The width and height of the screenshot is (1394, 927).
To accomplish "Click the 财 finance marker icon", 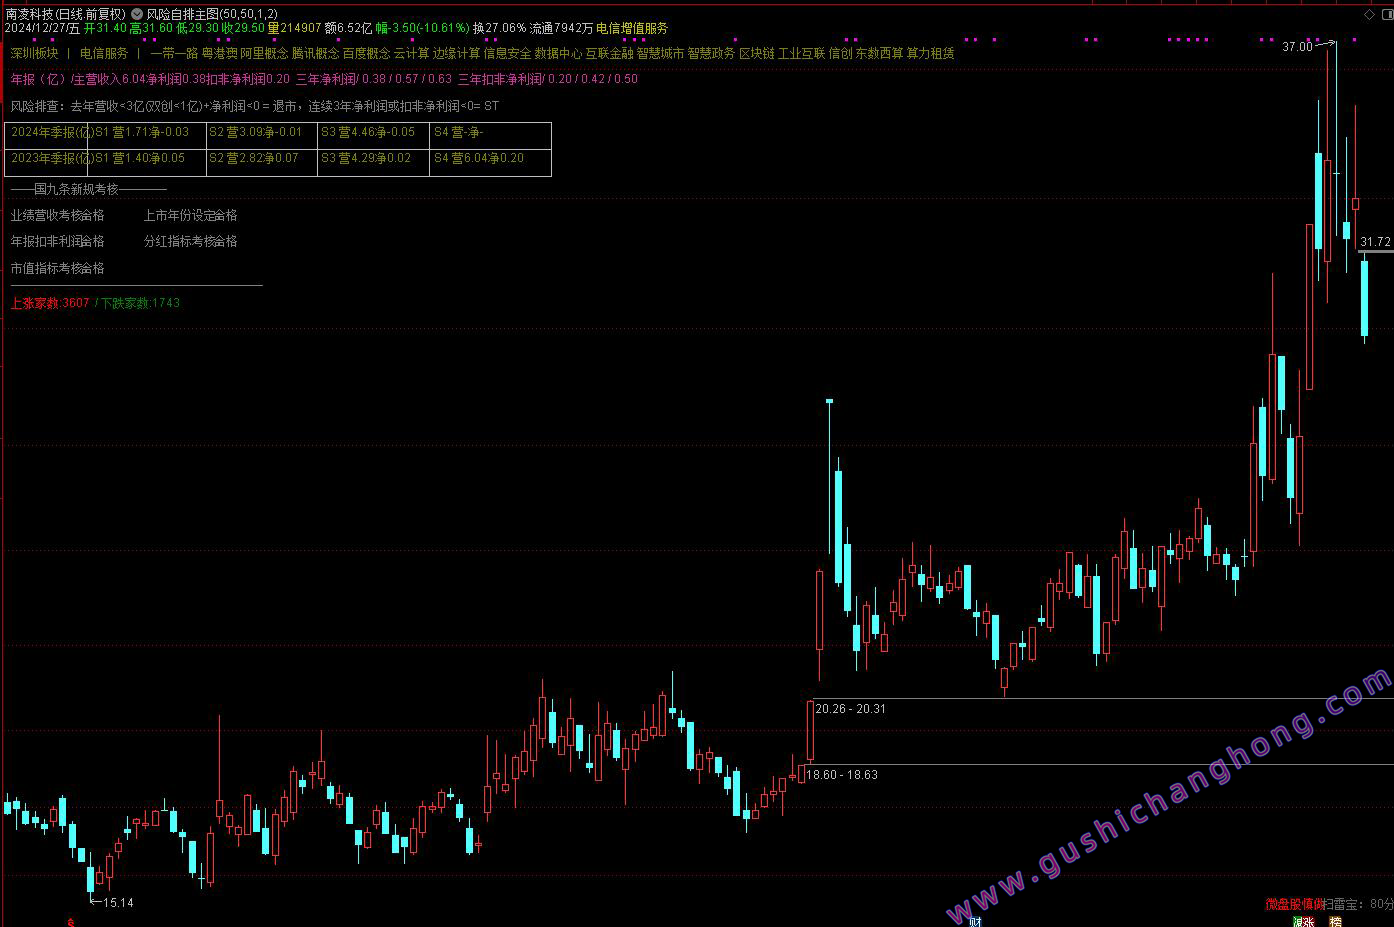I will (975, 921).
